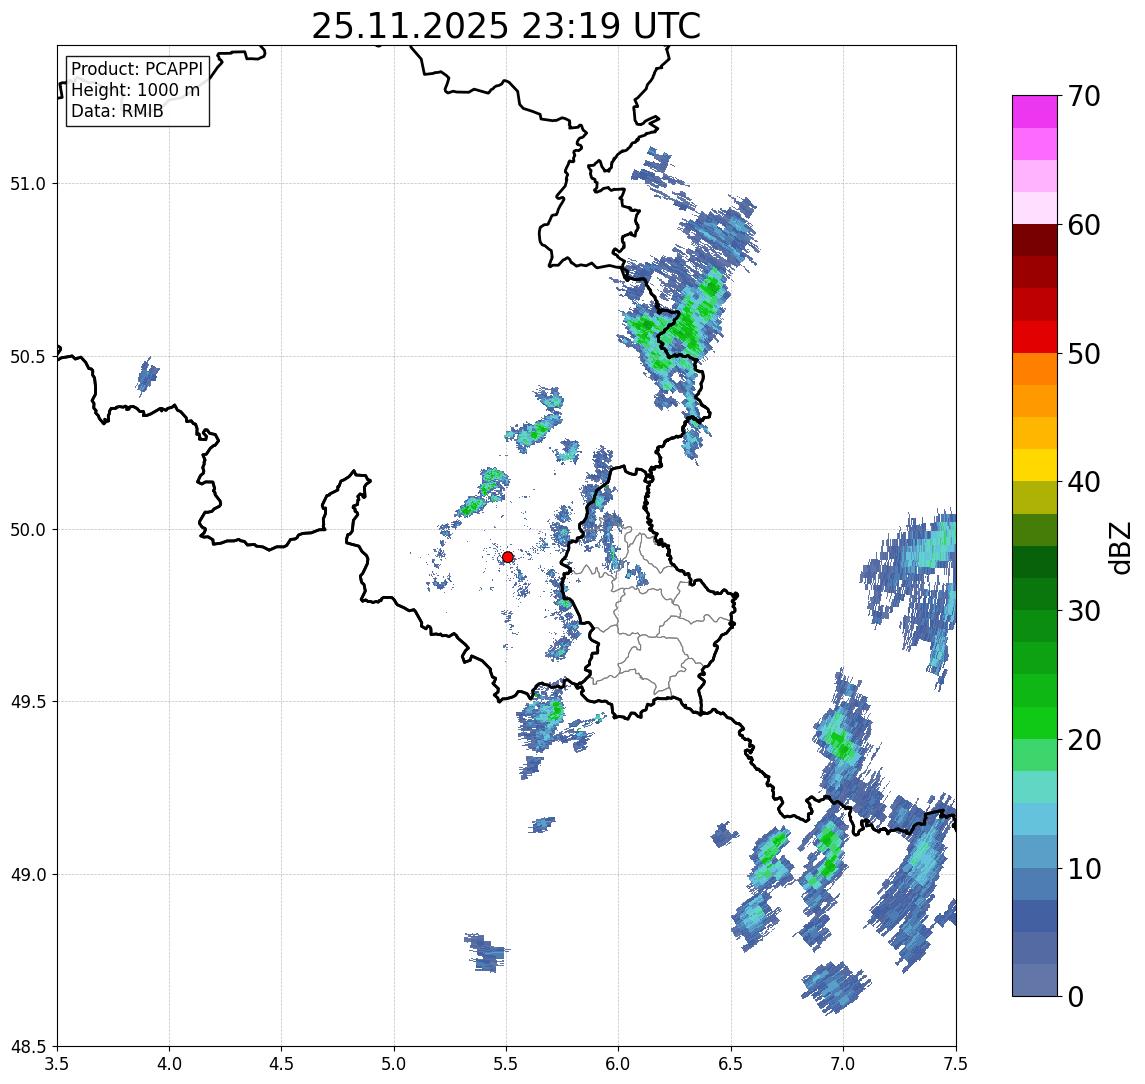Click the latitude axis label 48.5
Screen dimensions: 1145x1084
(x=28, y=1047)
